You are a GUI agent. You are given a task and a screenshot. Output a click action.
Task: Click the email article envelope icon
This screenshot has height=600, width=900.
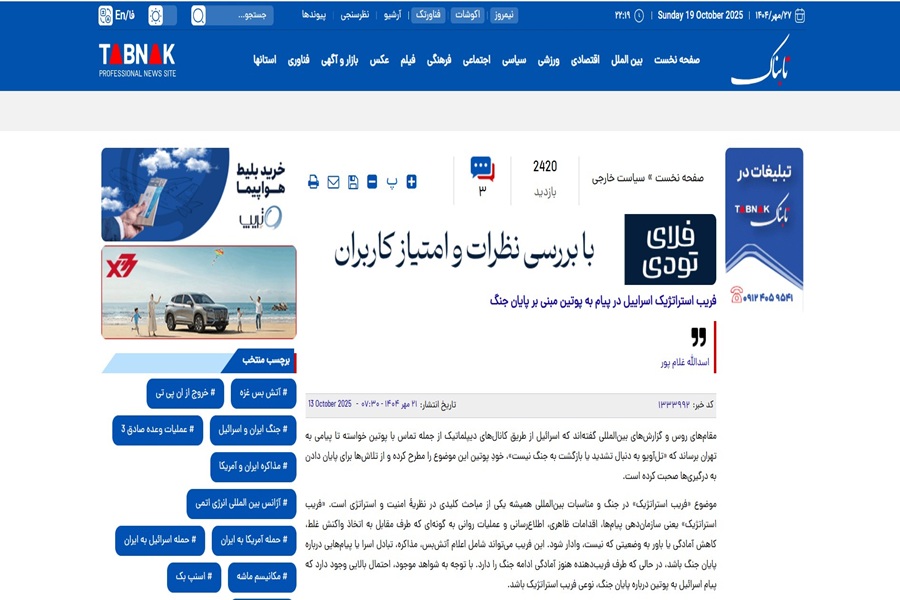[333, 182]
